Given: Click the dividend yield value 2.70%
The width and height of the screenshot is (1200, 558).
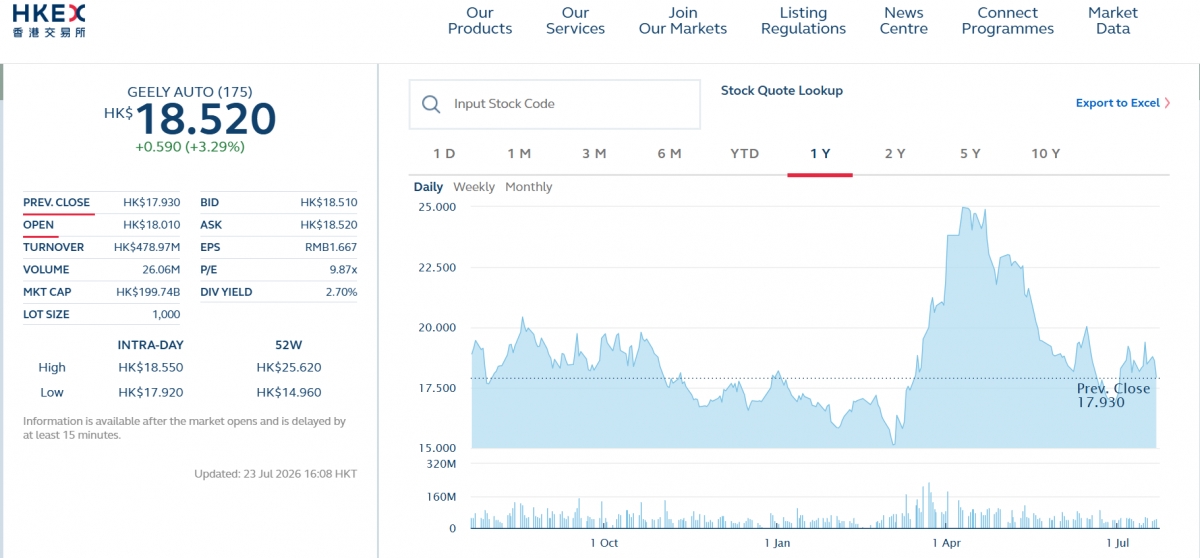Looking at the screenshot, I should pos(341,292).
